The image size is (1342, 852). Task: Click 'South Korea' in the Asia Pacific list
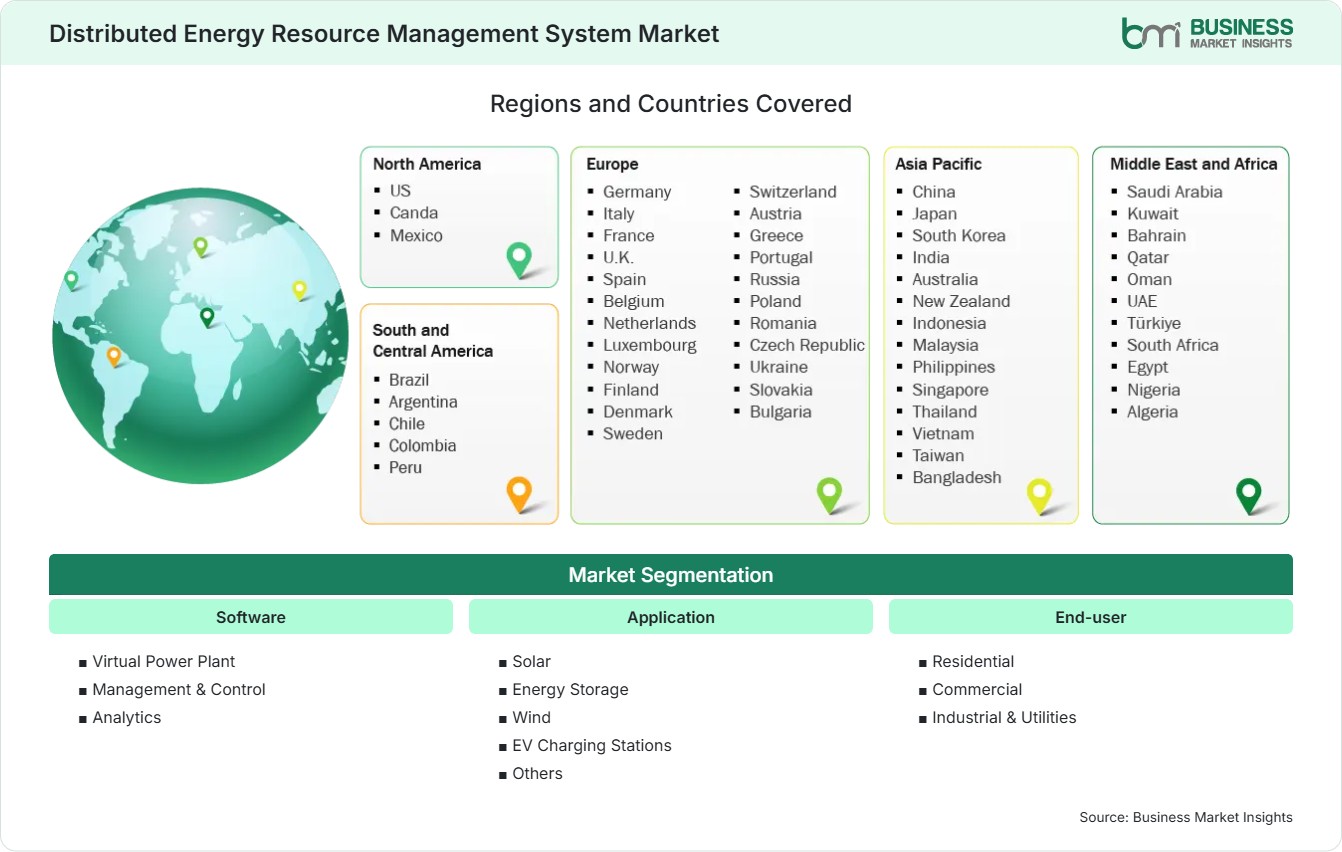tap(959, 235)
